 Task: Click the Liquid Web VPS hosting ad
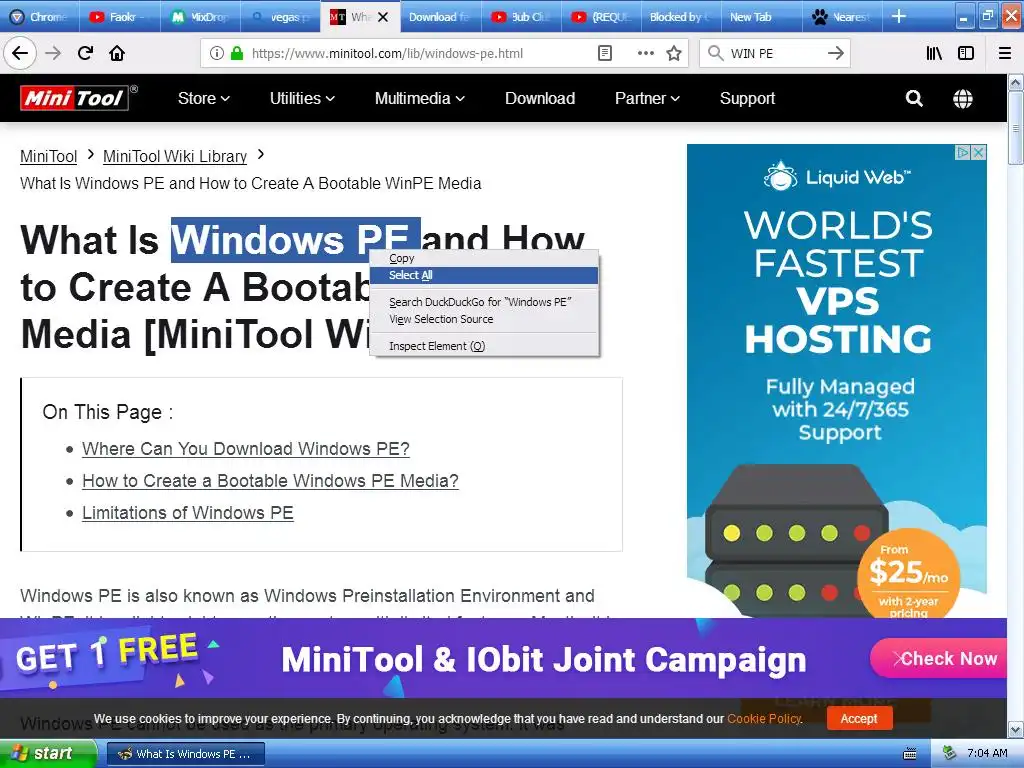tap(837, 380)
